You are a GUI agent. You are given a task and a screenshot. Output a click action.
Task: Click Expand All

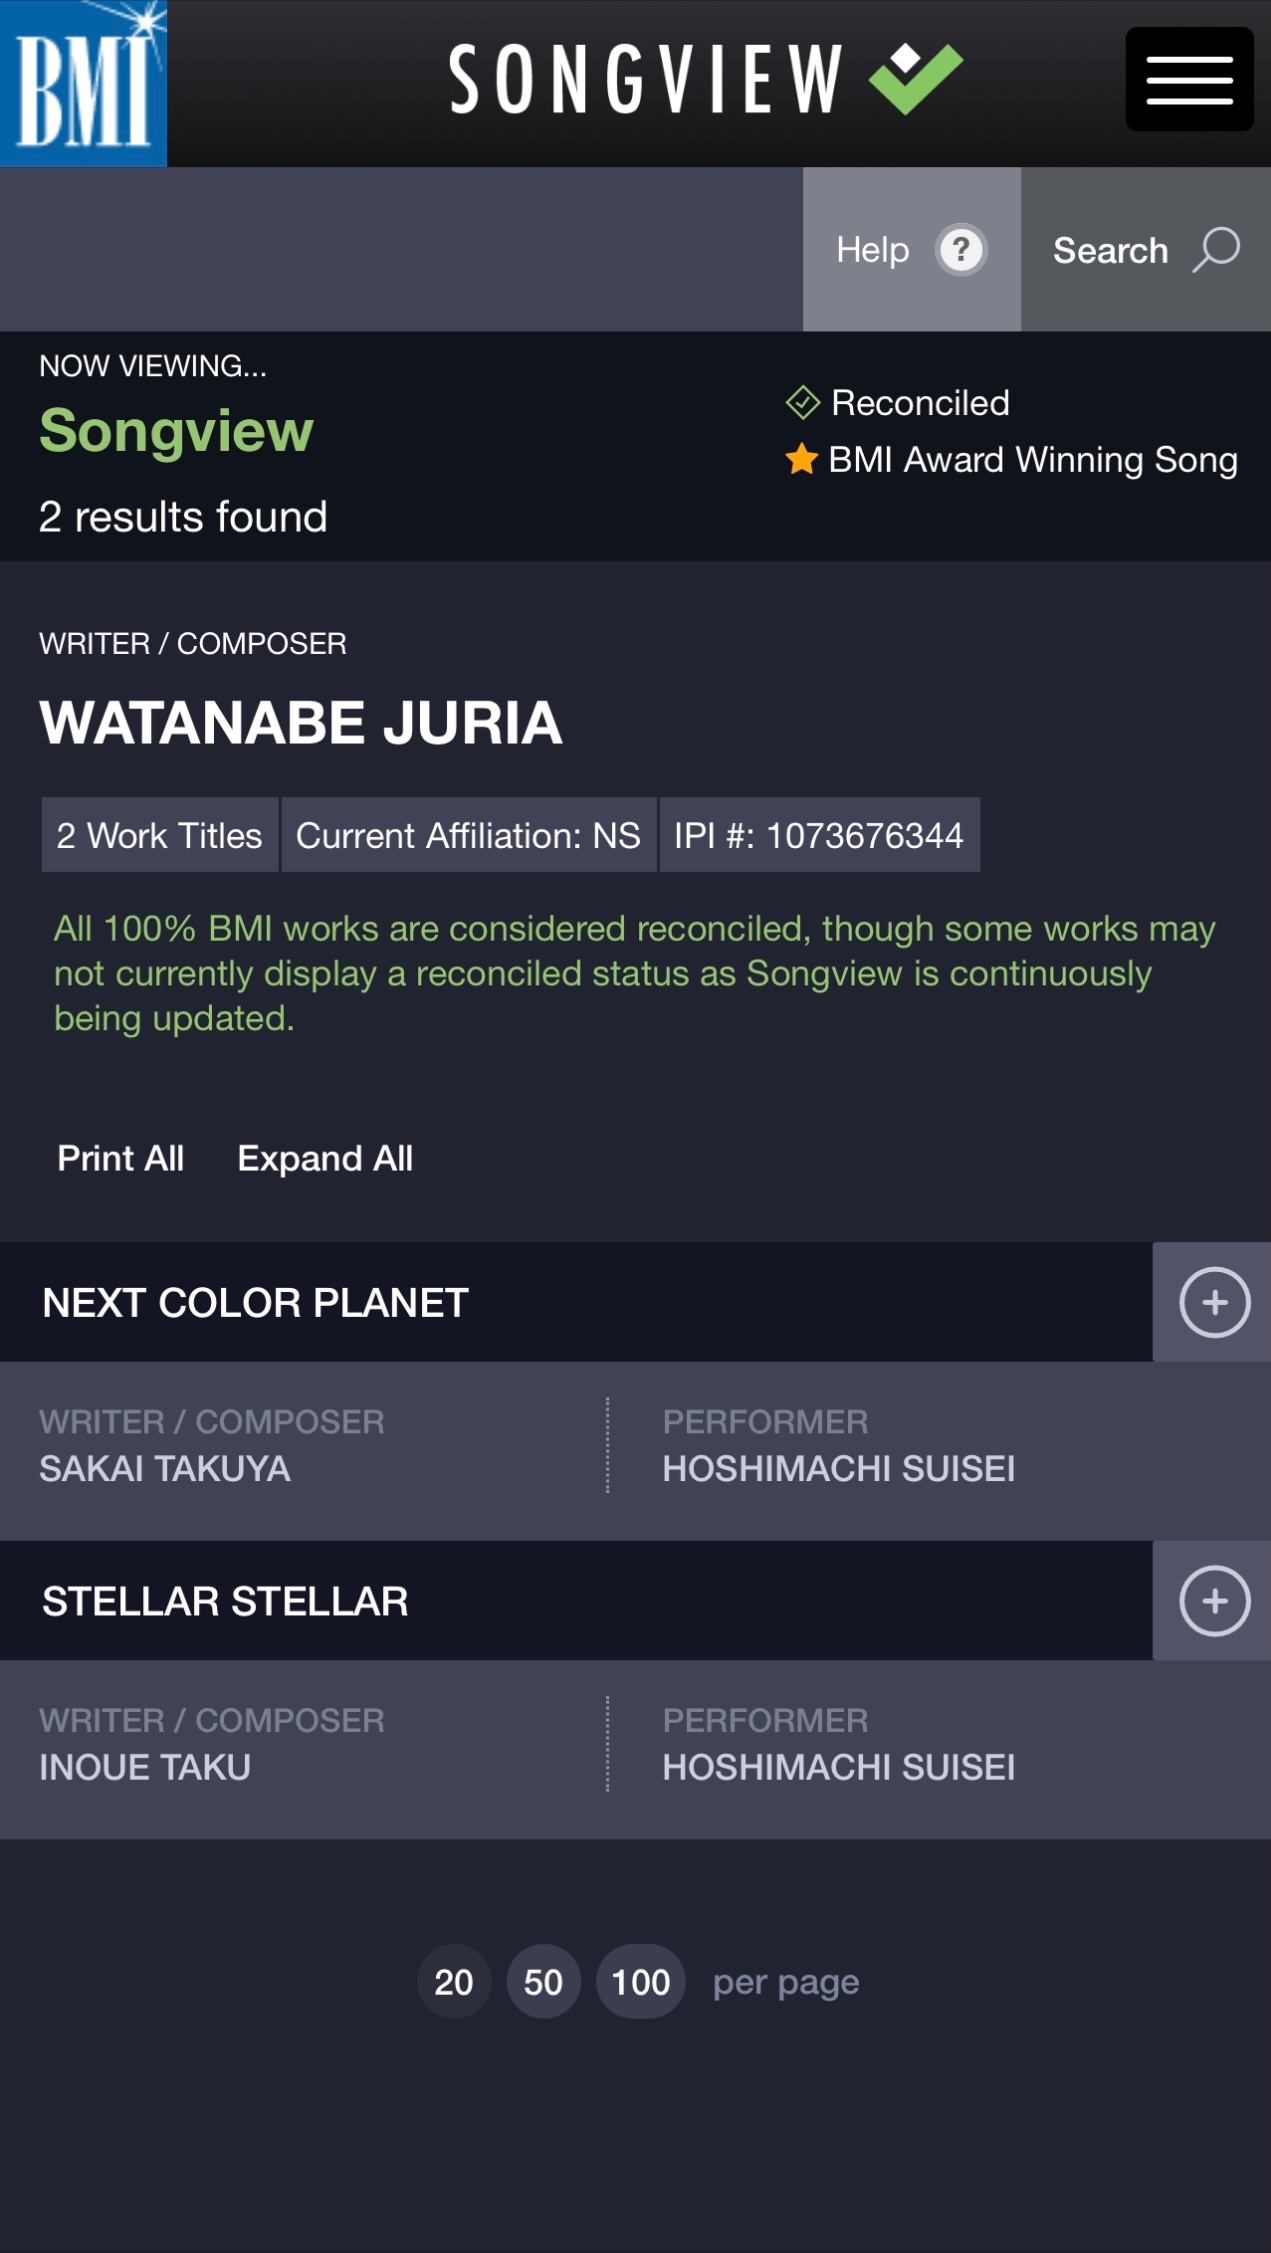325,1158
